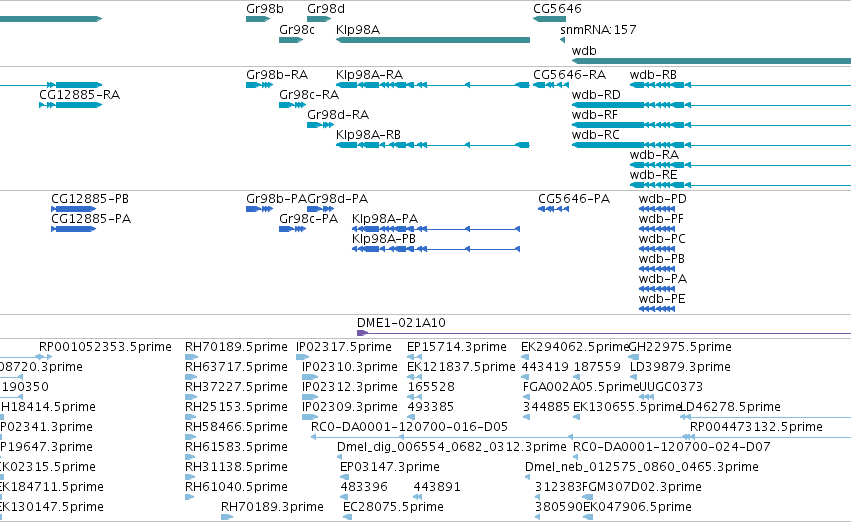Click the wdb-RD transcript label
851x522 pixels.
596,94
